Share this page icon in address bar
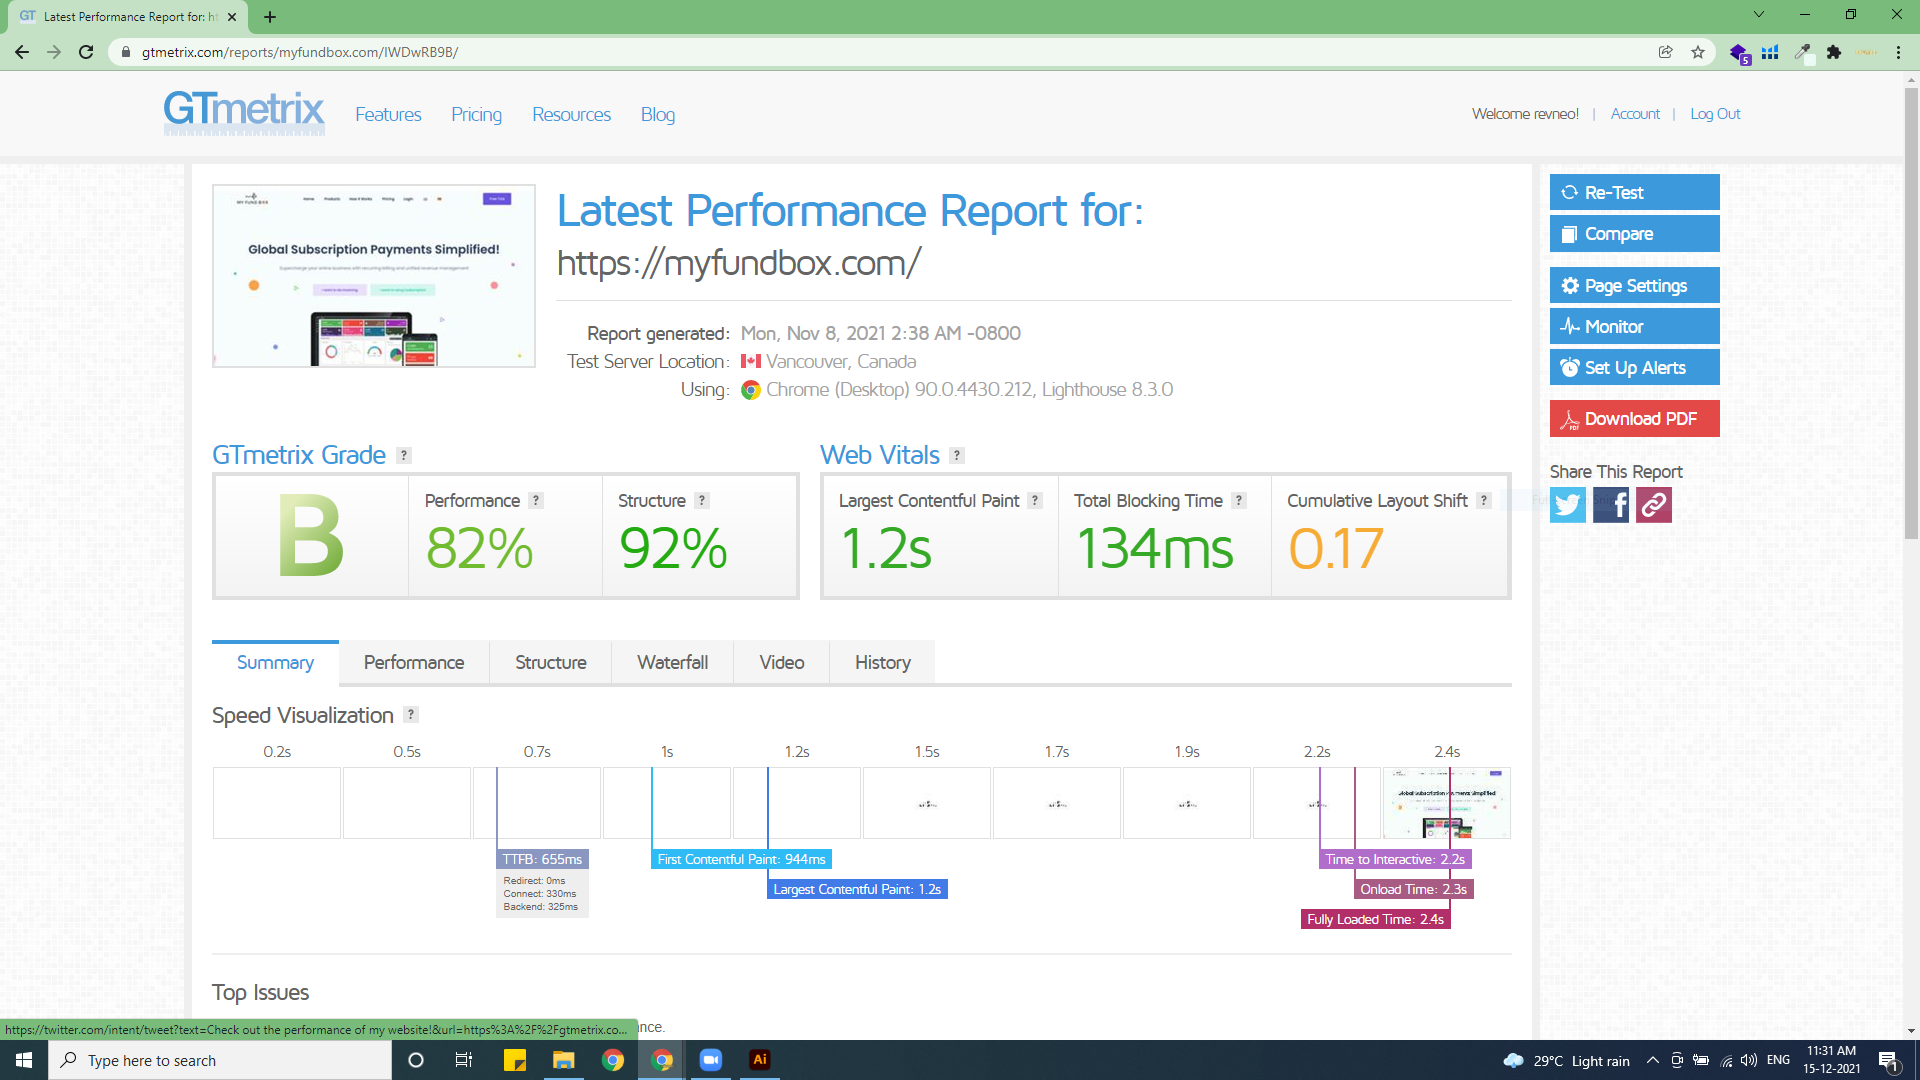1920x1080 pixels. pos(1666,52)
